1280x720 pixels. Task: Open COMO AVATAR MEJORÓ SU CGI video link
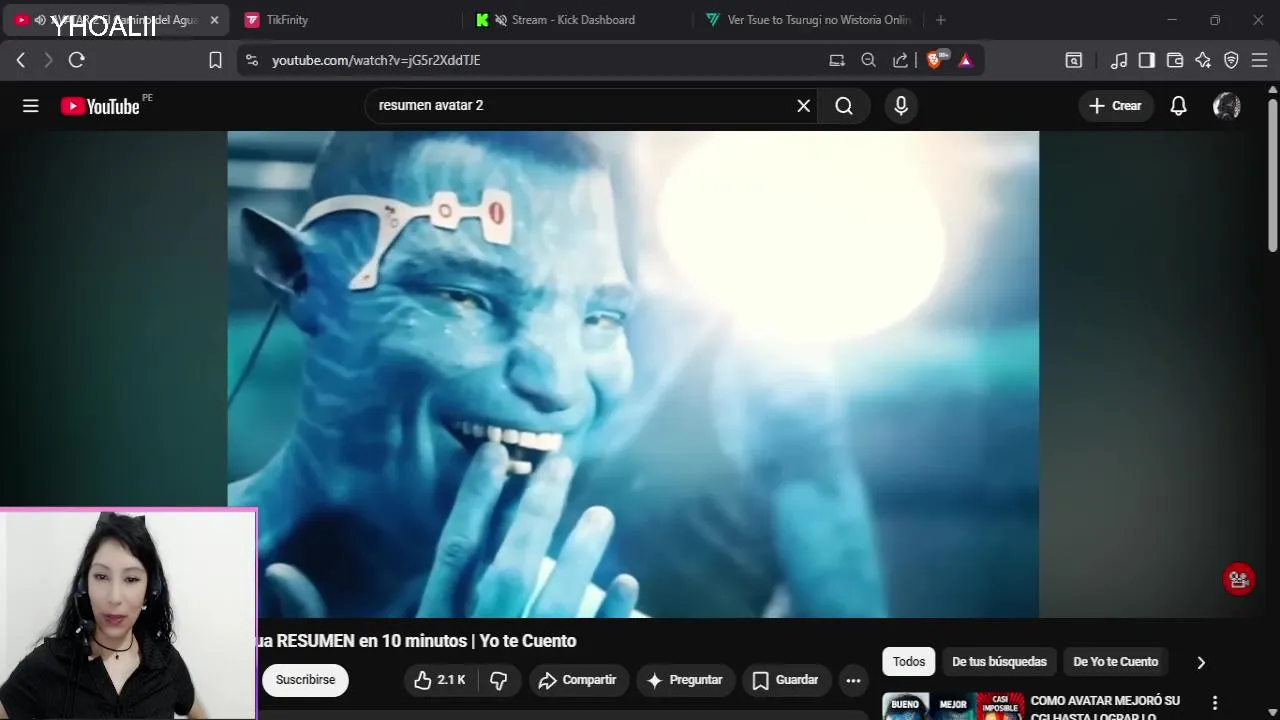[x=1105, y=708]
